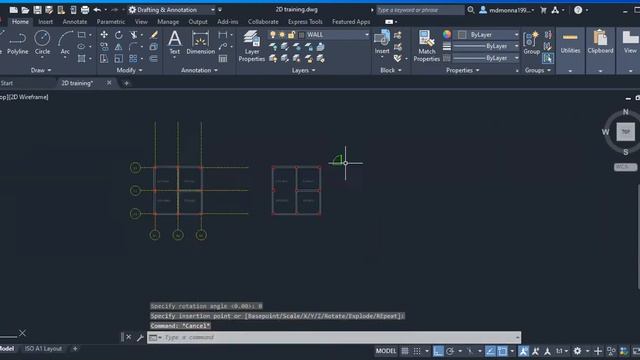Click the Array tool icon
Screen dimensions: 640x360
[133, 59]
